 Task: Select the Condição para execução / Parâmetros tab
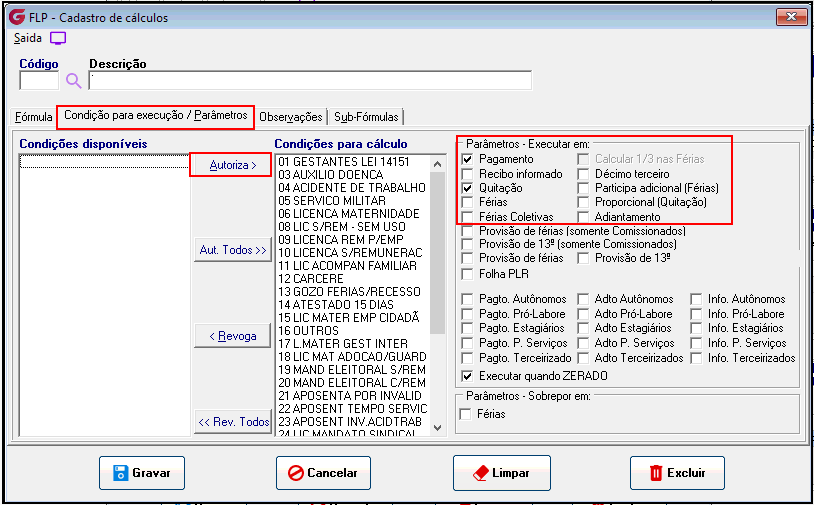(x=156, y=116)
